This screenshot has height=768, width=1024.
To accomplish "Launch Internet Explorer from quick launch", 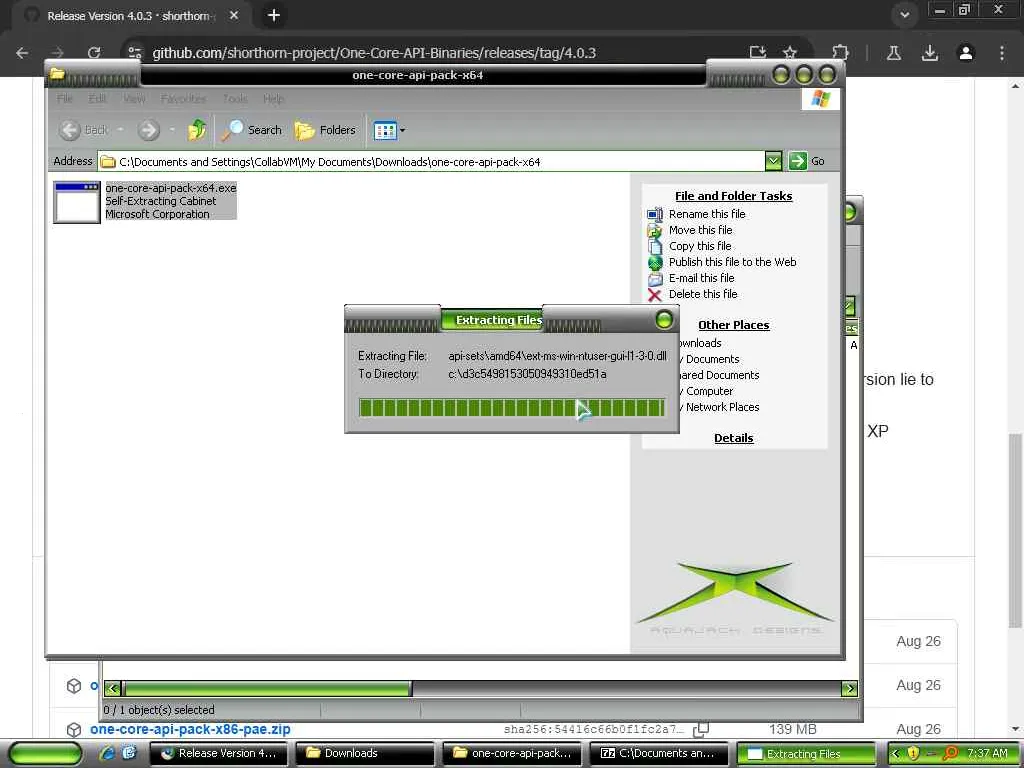I will (107, 753).
